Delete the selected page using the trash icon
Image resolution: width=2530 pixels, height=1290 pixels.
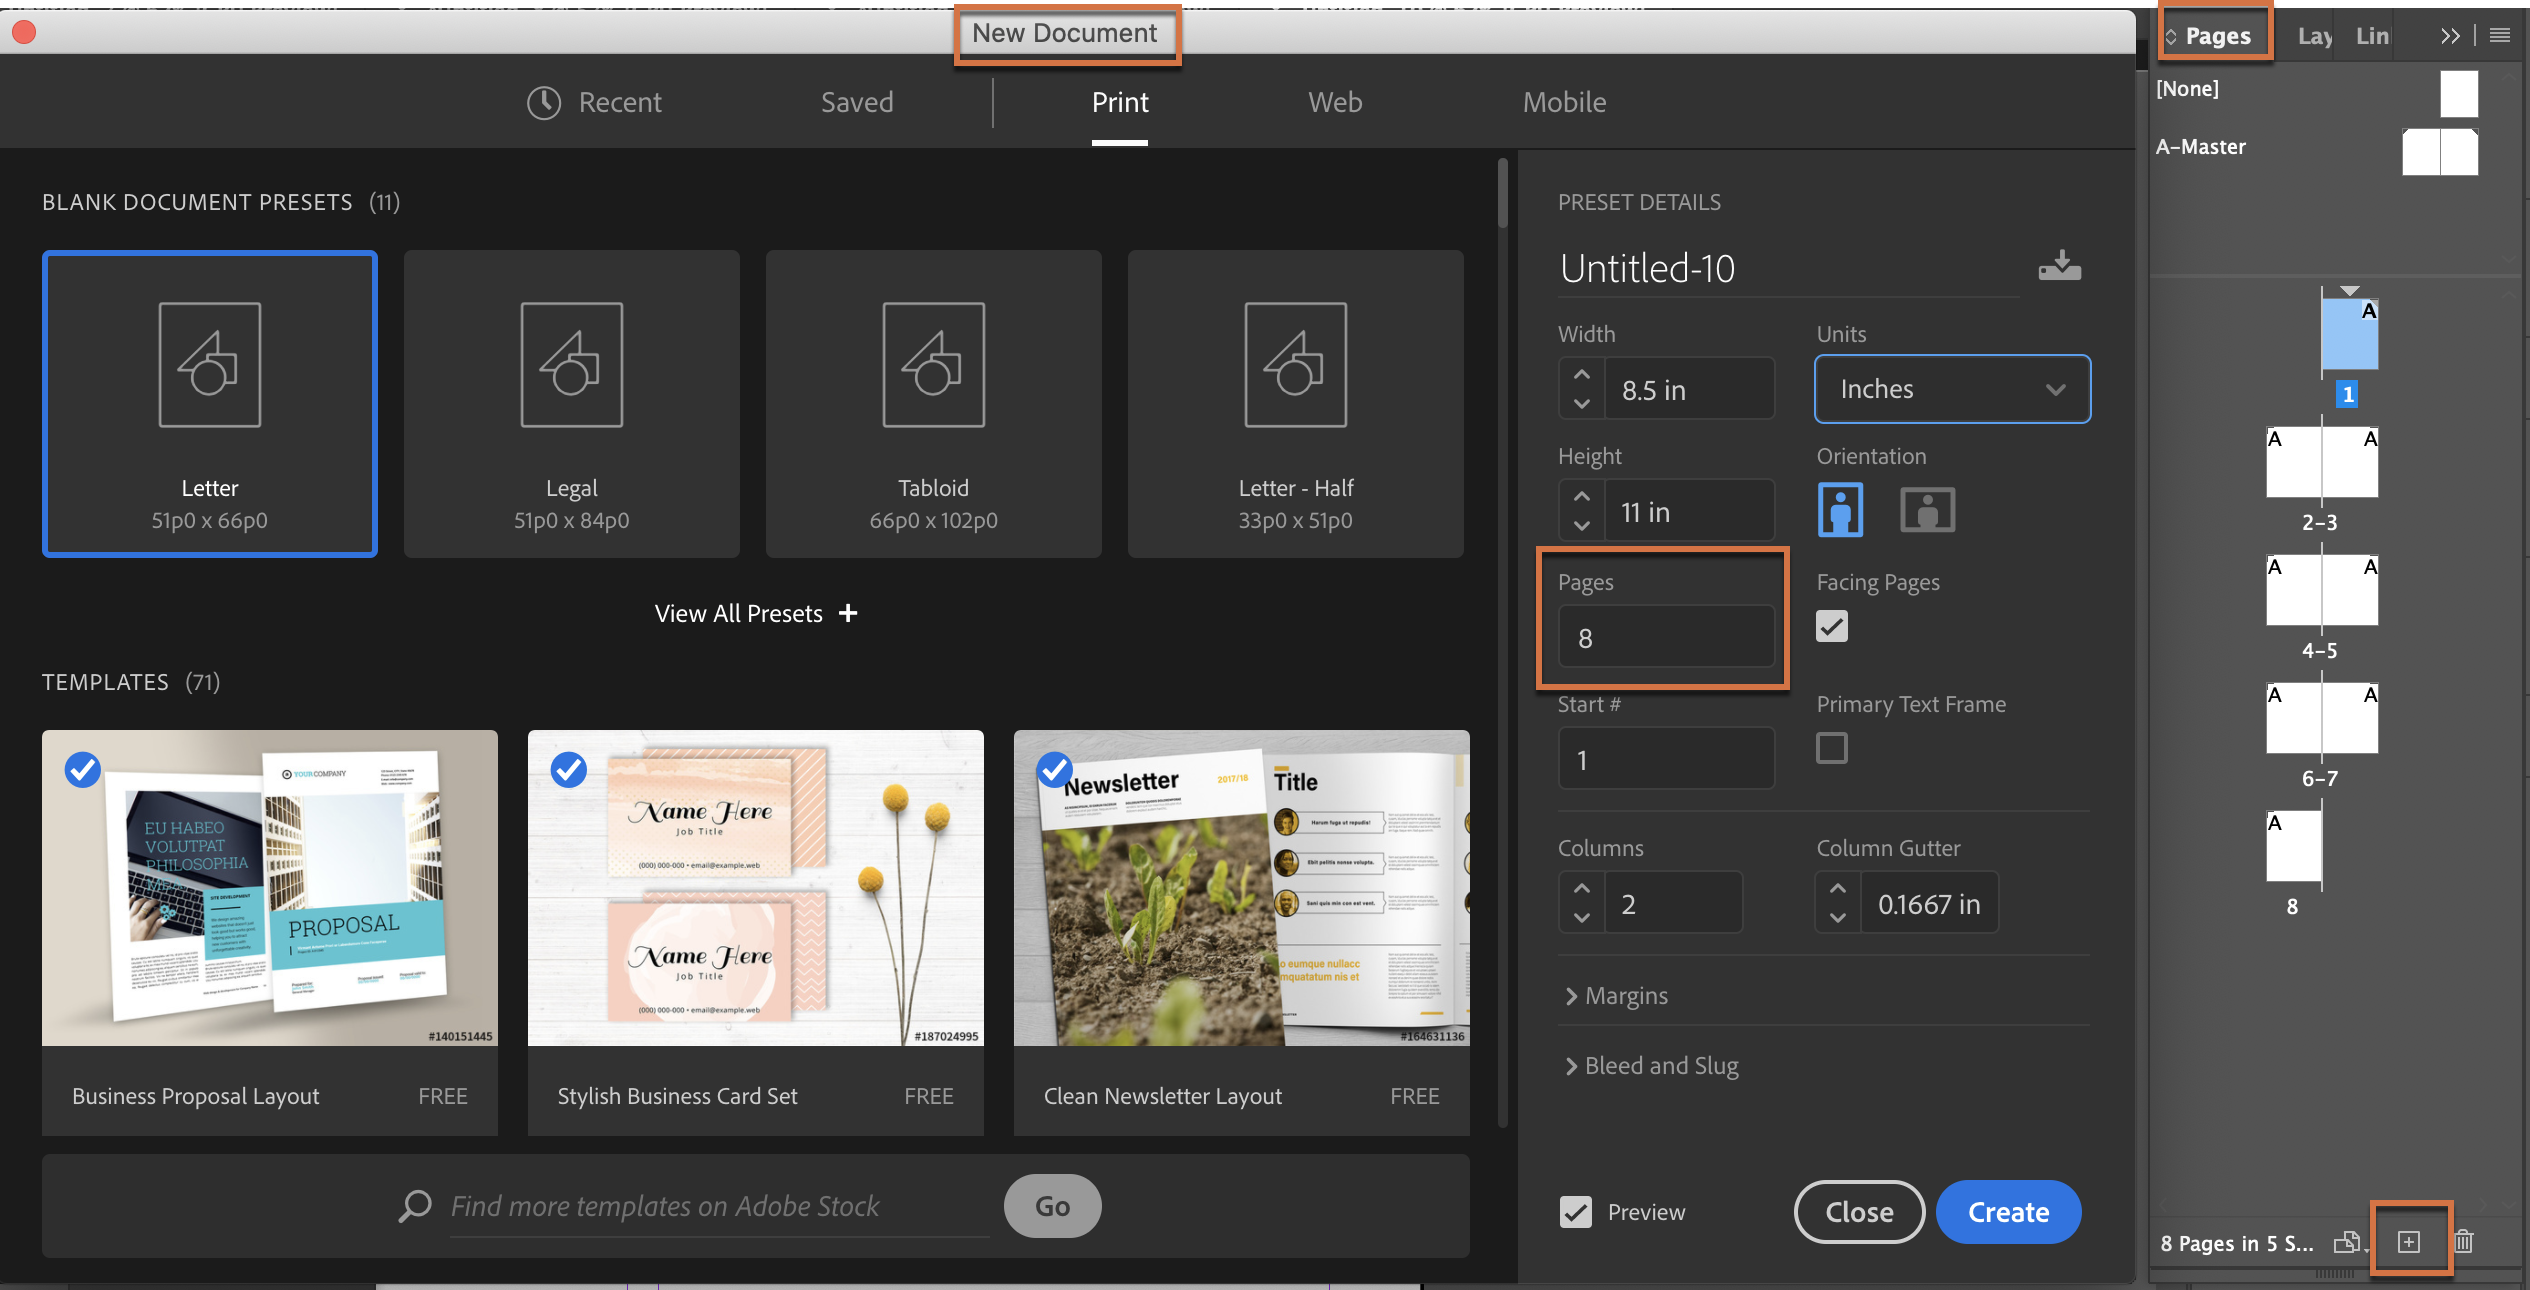[x=2464, y=1241]
